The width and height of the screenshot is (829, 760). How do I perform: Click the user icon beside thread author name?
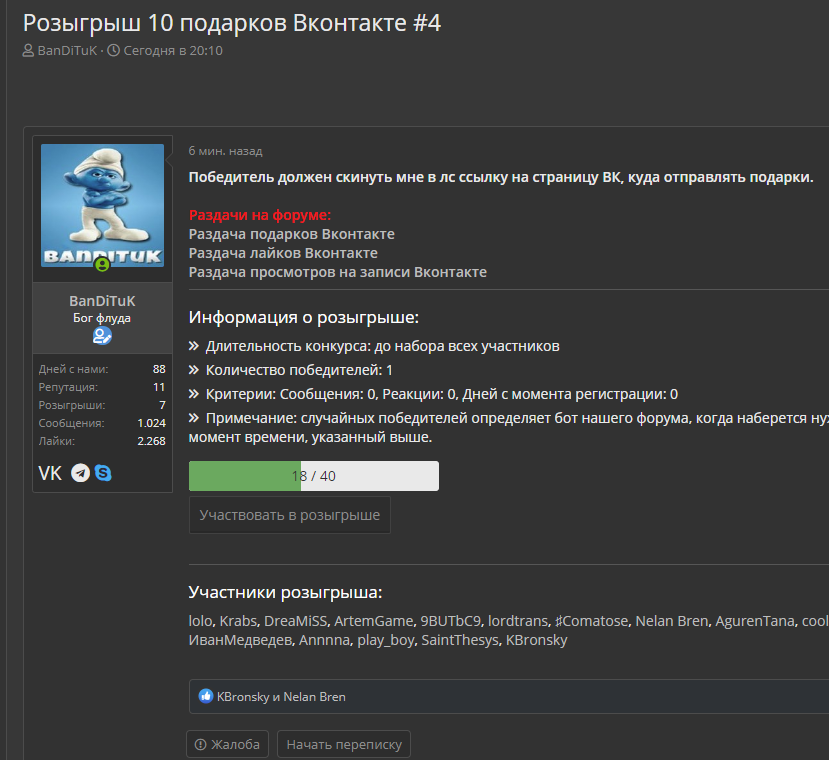coord(28,51)
